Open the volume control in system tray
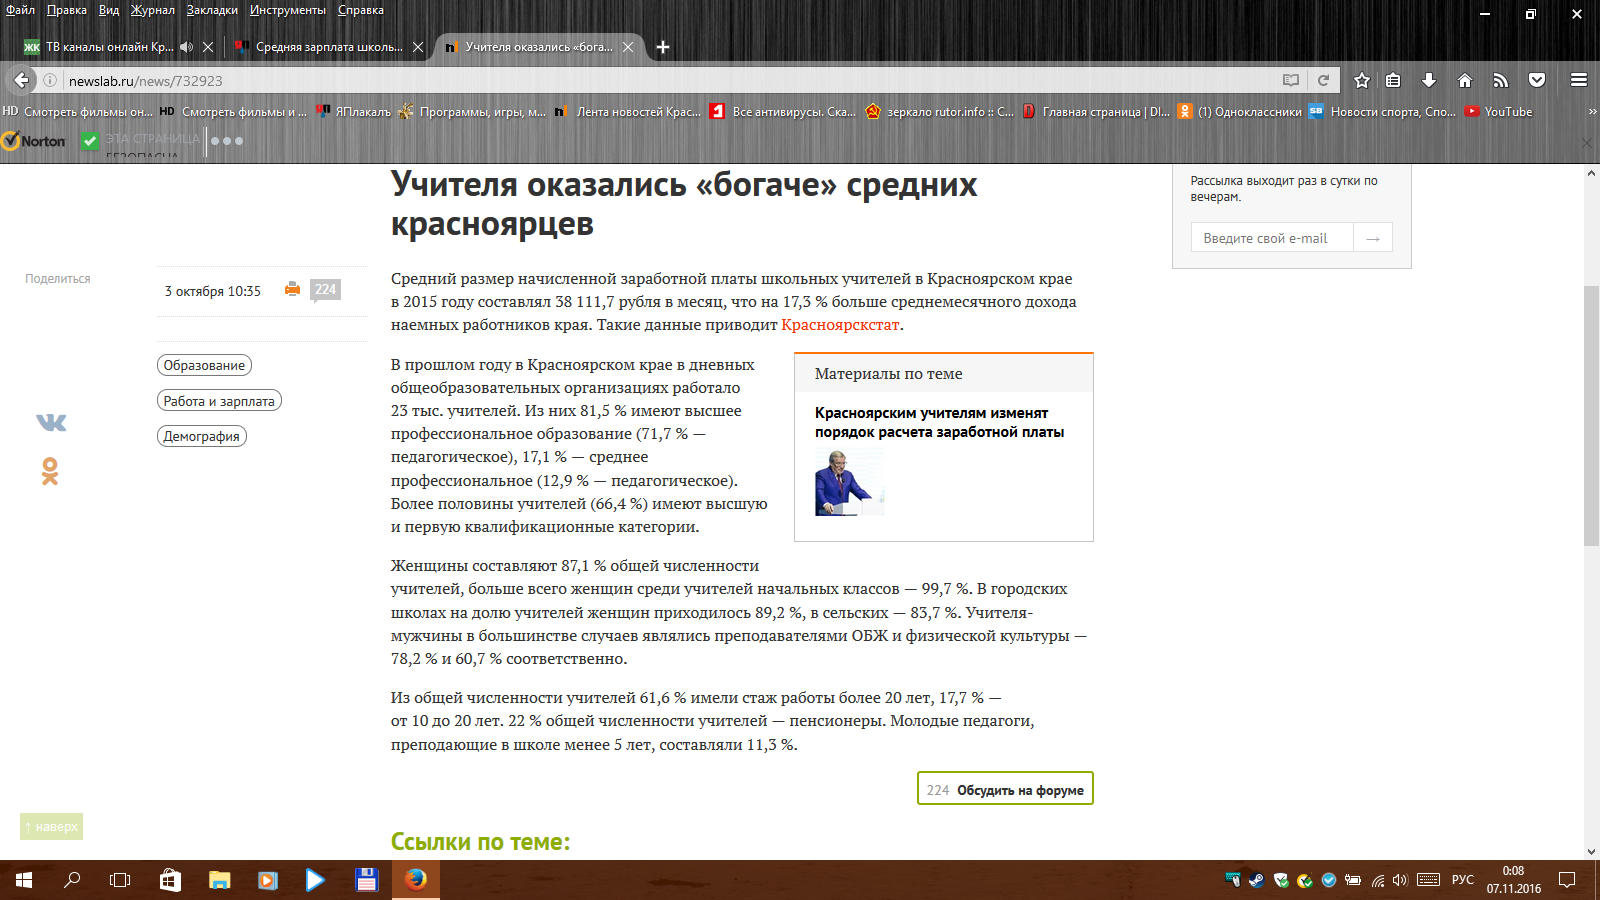 1400,880
